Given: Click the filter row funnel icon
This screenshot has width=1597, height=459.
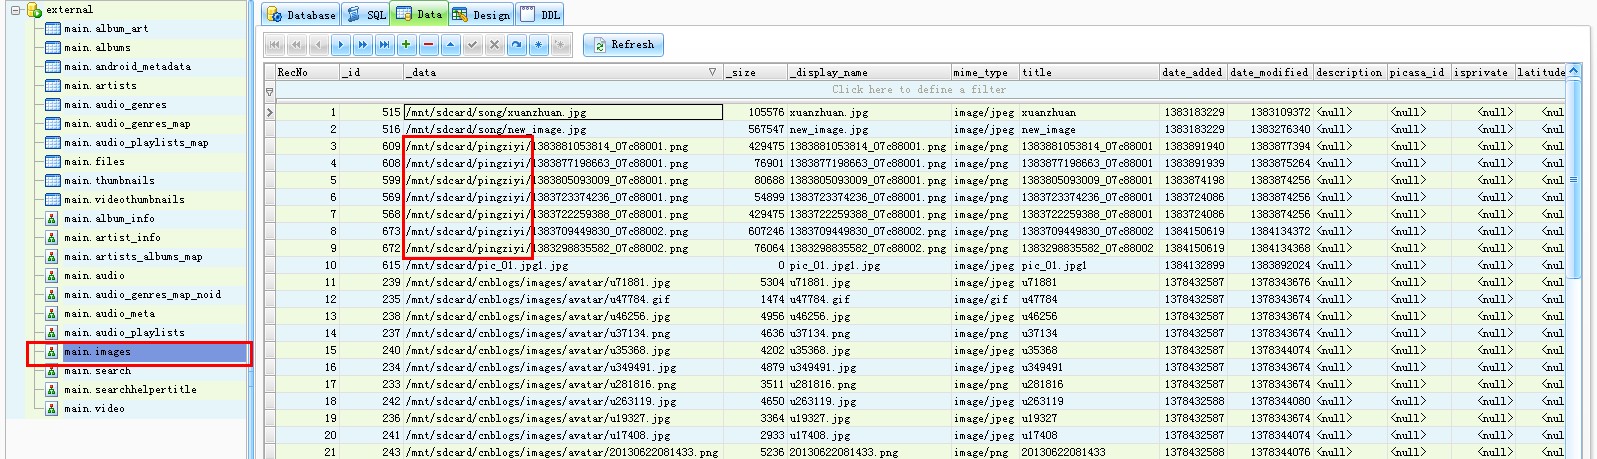Looking at the screenshot, I should click(x=269, y=90).
